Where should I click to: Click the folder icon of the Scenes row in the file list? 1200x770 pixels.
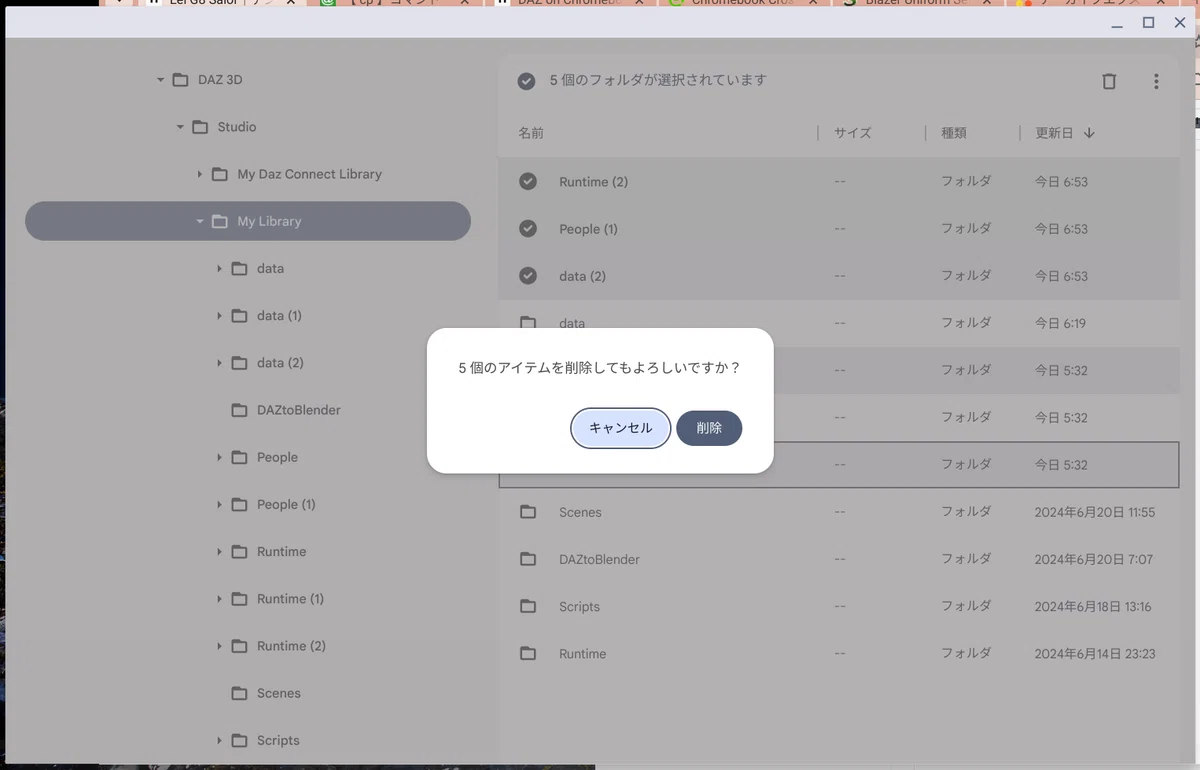(x=528, y=512)
